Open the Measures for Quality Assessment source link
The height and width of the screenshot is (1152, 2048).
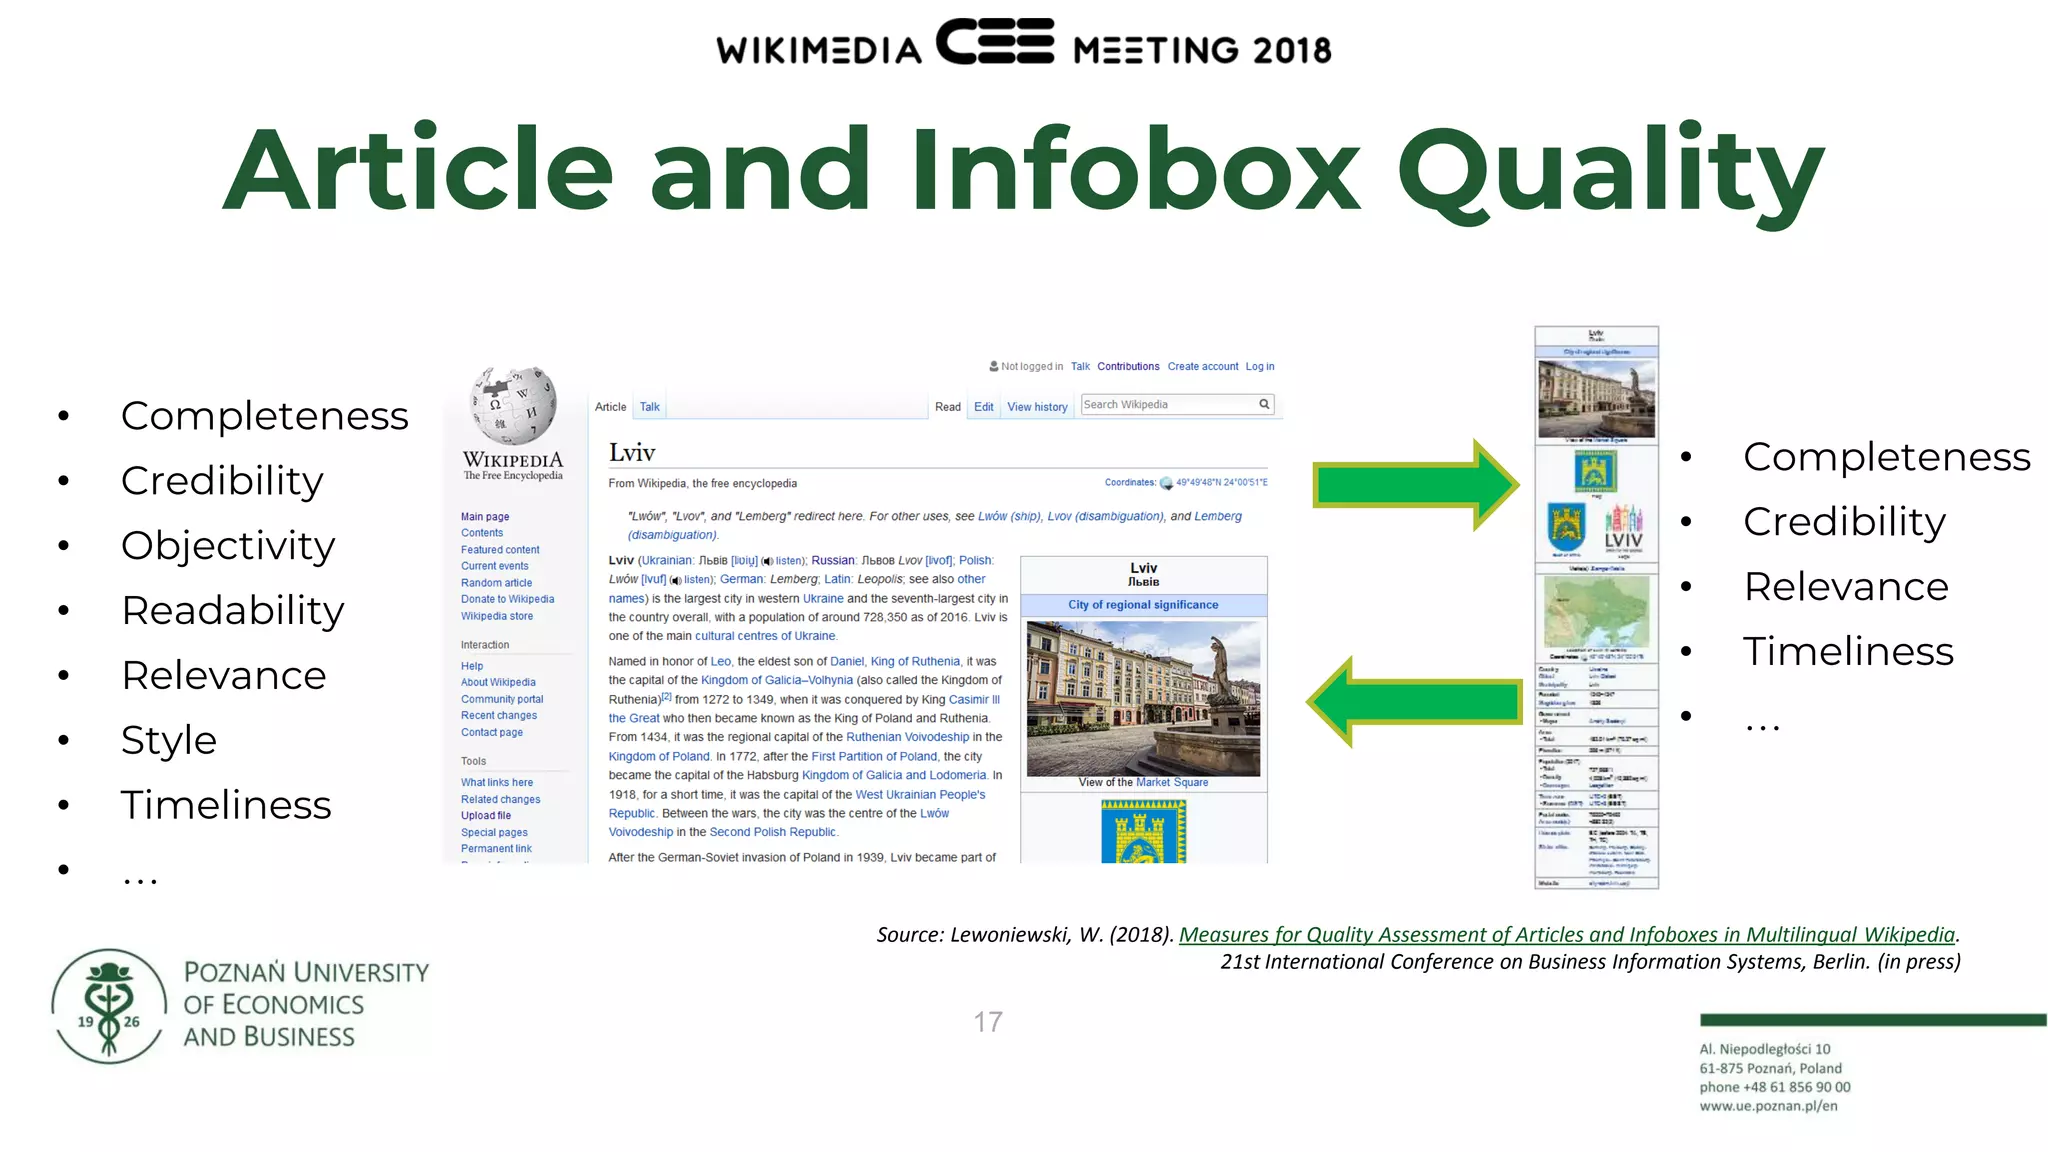click(x=1567, y=934)
